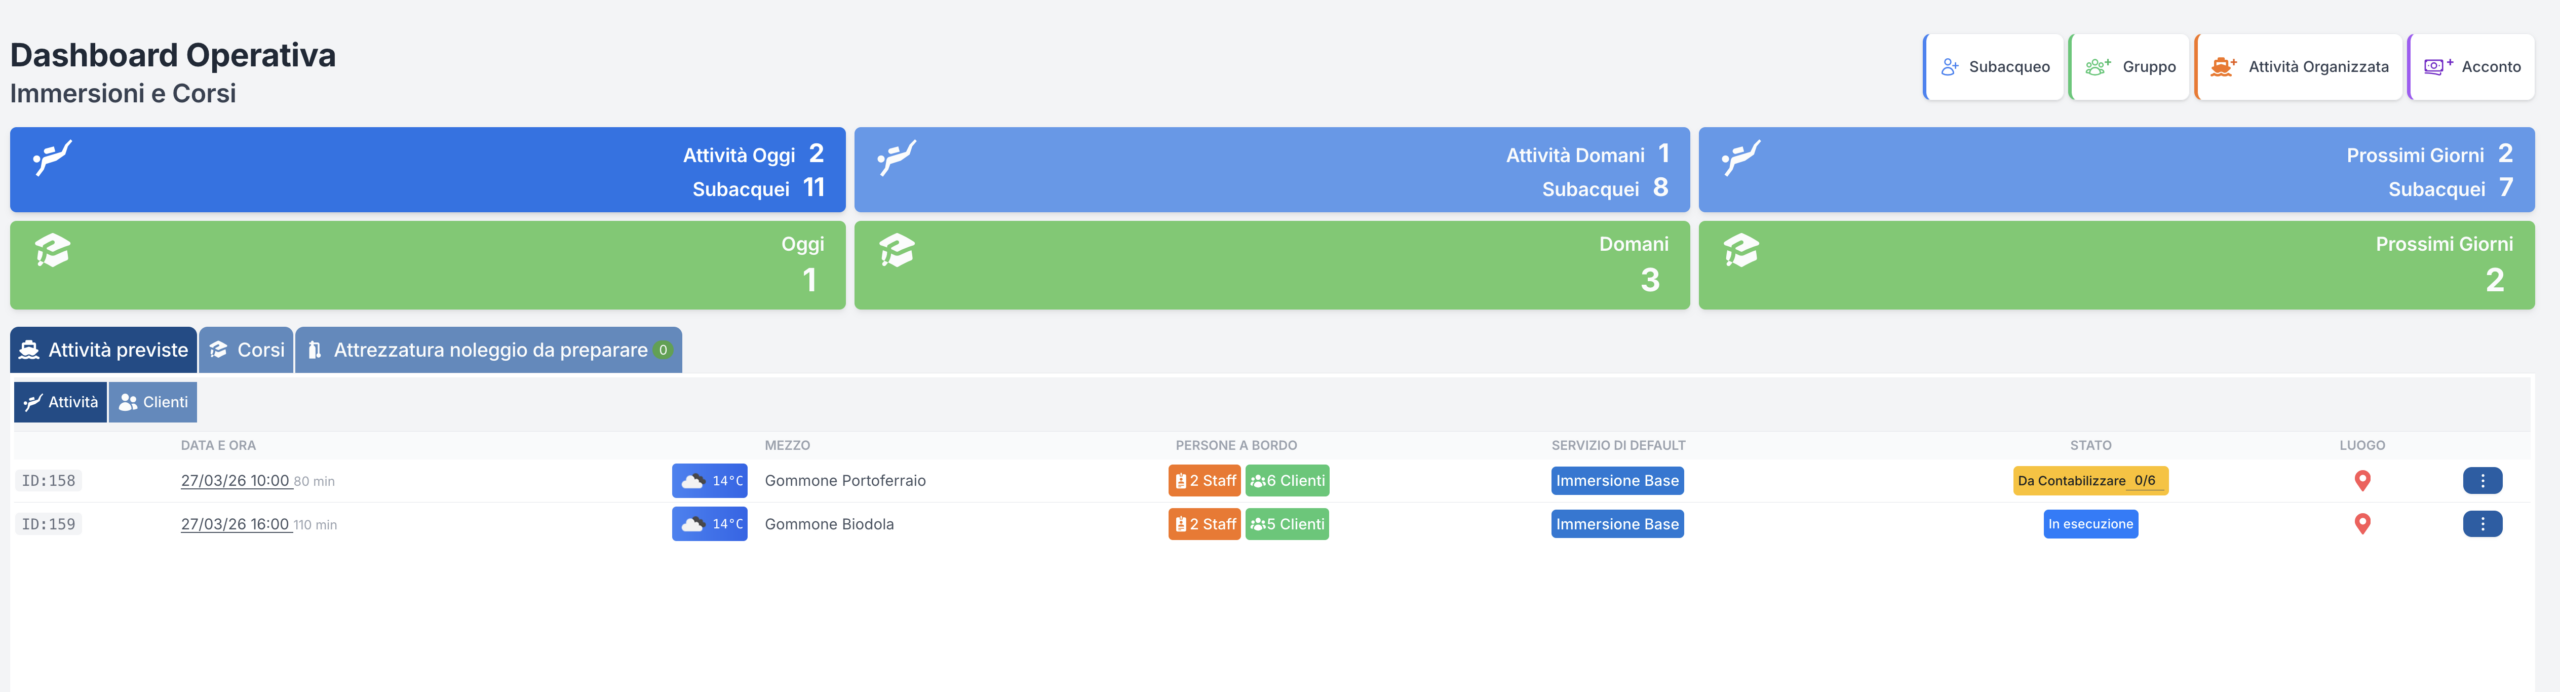Switch to the Clienti view toggle
Viewport: 2560px width, 692px height.
pyautogui.click(x=153, y=402)
